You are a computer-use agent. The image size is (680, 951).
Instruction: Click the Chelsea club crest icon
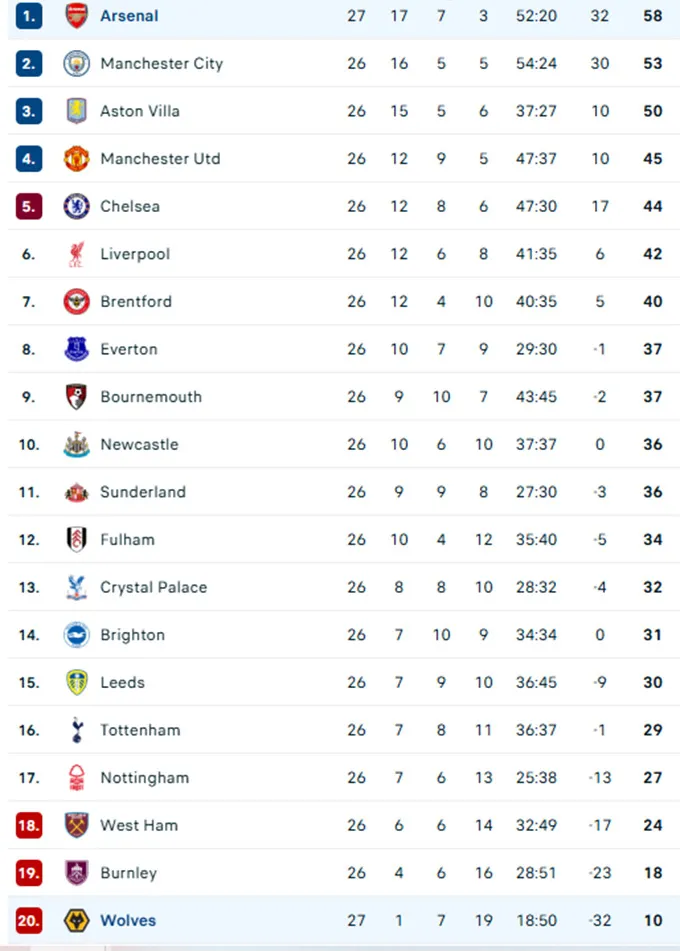[76, 207]
